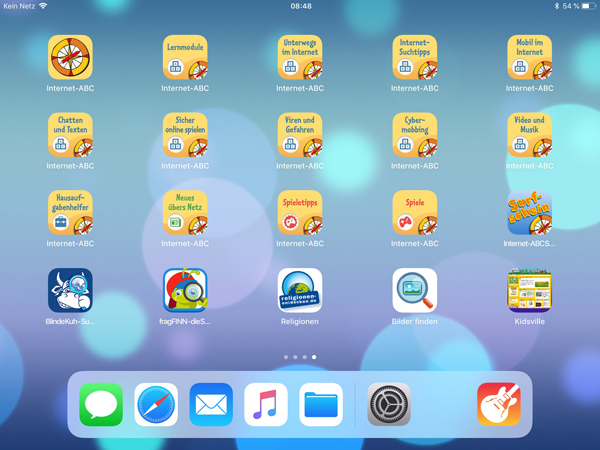600x450 pixels.
Task: Tap the Mobil im Internet app
Action: pyautogui.click(x=529, y=58)
